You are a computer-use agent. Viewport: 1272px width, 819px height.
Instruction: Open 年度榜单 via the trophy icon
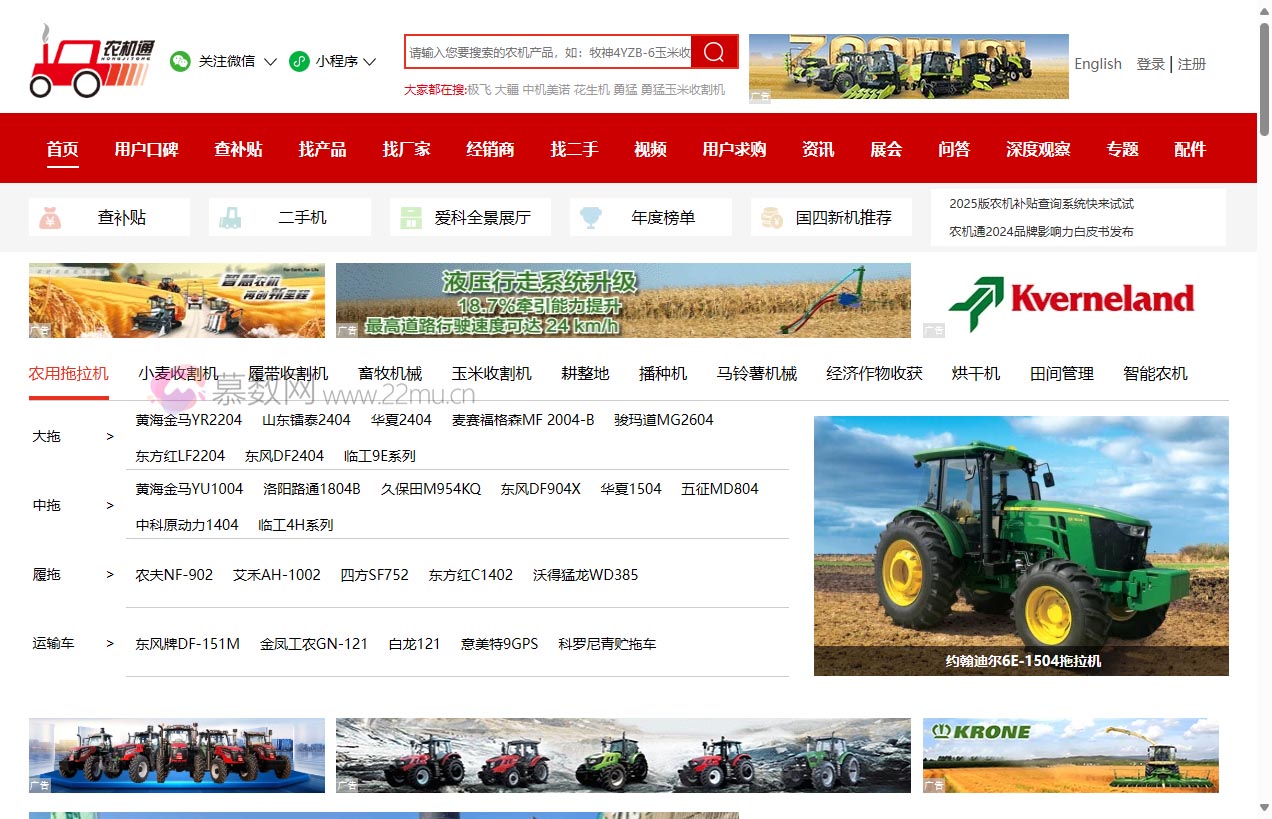(x=592, y=216)
